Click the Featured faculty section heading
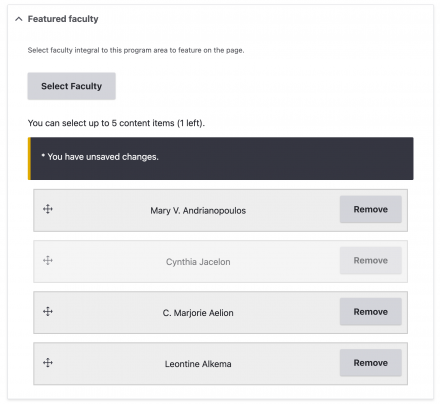This screenshot has height=404, width=440. click(x=63, y=19)
